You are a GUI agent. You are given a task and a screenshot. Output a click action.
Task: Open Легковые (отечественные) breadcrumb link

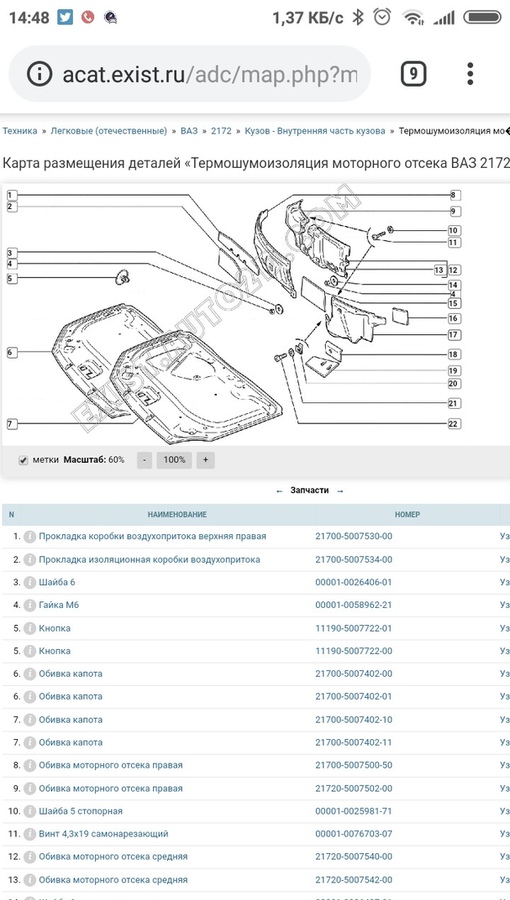[109, 131]
